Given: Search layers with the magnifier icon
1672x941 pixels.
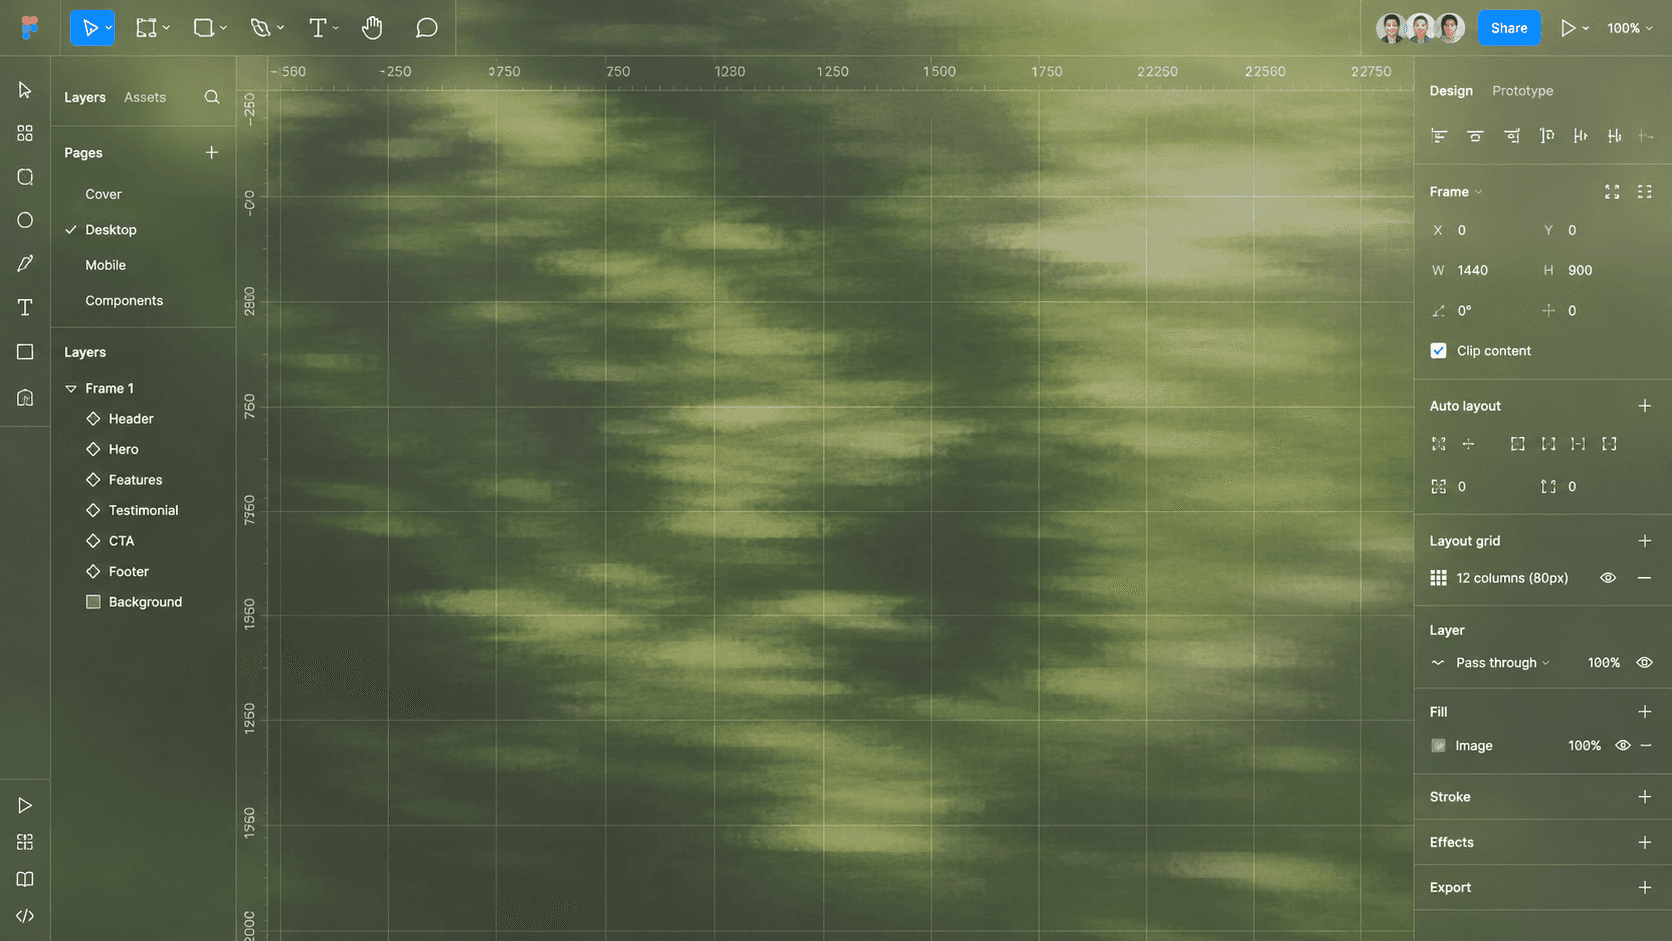Looking at the screenshot, I should pyautogui.click(x=212, y=97).
